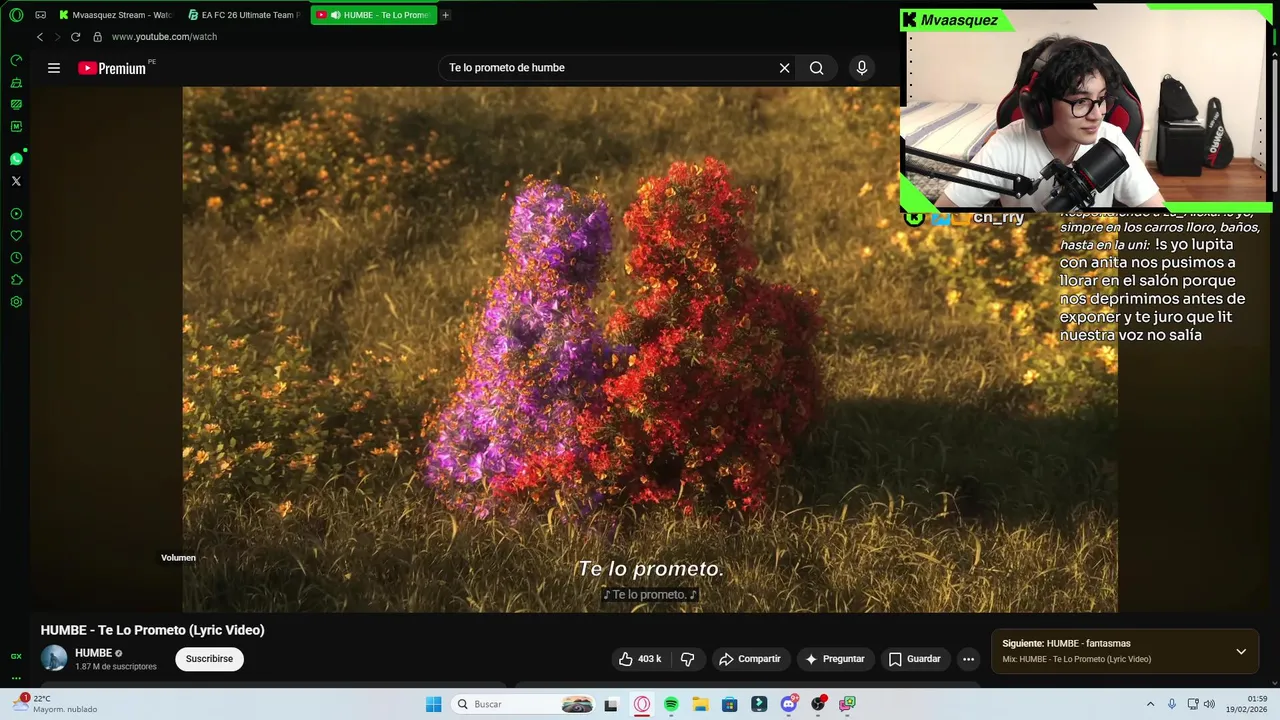Save the video with Guardar
This screenshot has width=1280, height=720.
[915, 659]
